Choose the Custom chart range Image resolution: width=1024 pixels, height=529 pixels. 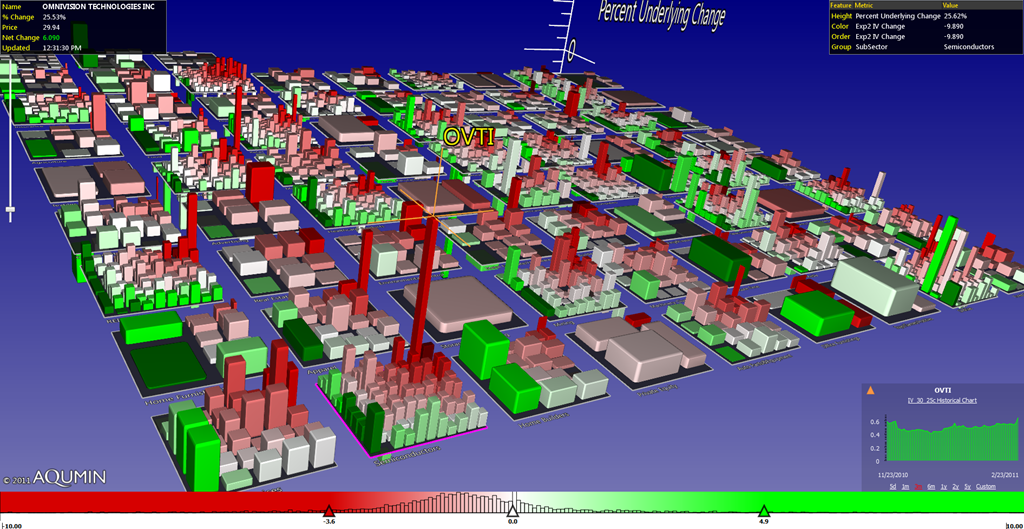(986, 487)
